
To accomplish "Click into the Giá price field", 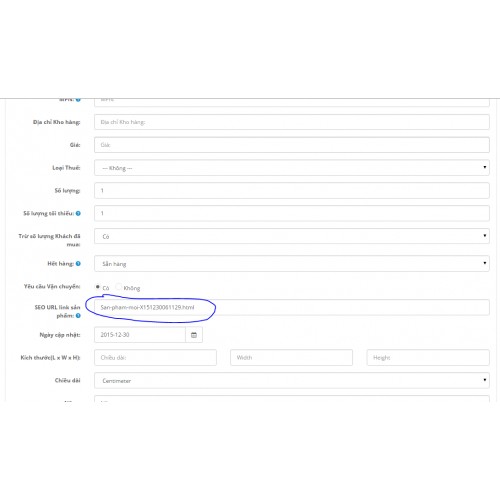I will pyautogui.click(x=292, y=145).
